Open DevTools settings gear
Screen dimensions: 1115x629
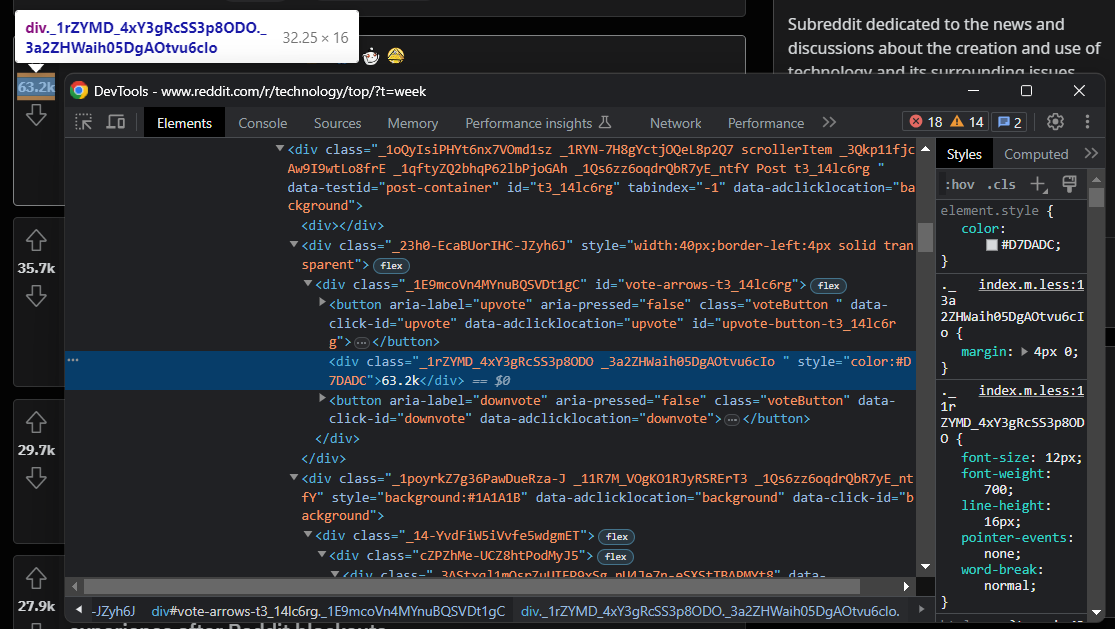click(x=1055, y=122)
